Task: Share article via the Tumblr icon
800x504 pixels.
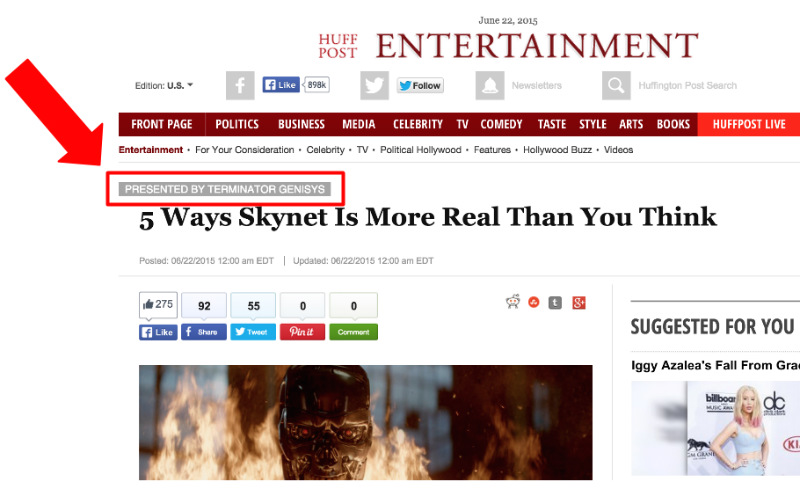Action: (555, 303)
